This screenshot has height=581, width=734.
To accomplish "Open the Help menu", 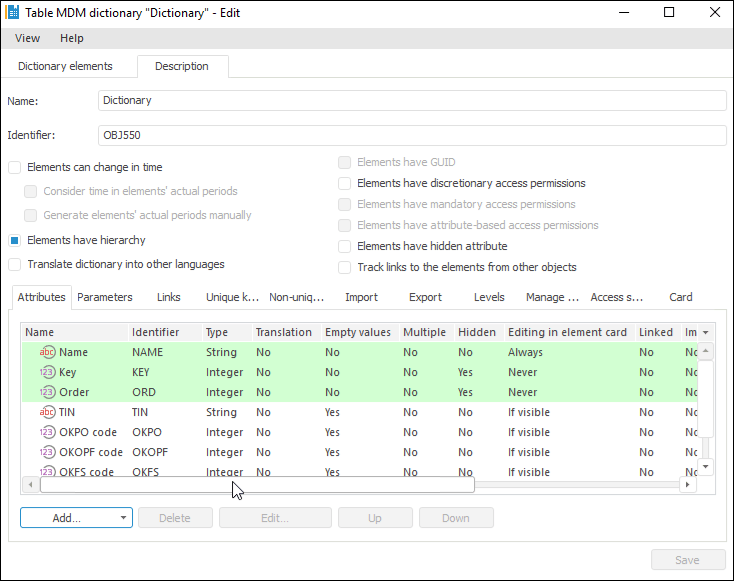I will (72, 38).
